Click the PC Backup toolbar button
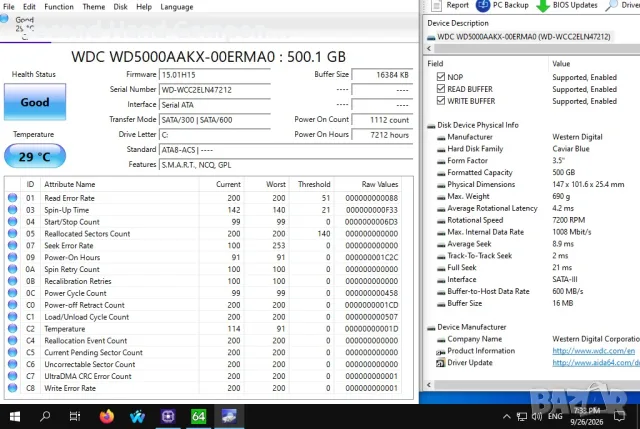The height and width of the screenshot is (429, 640). (x=502, y=5)
